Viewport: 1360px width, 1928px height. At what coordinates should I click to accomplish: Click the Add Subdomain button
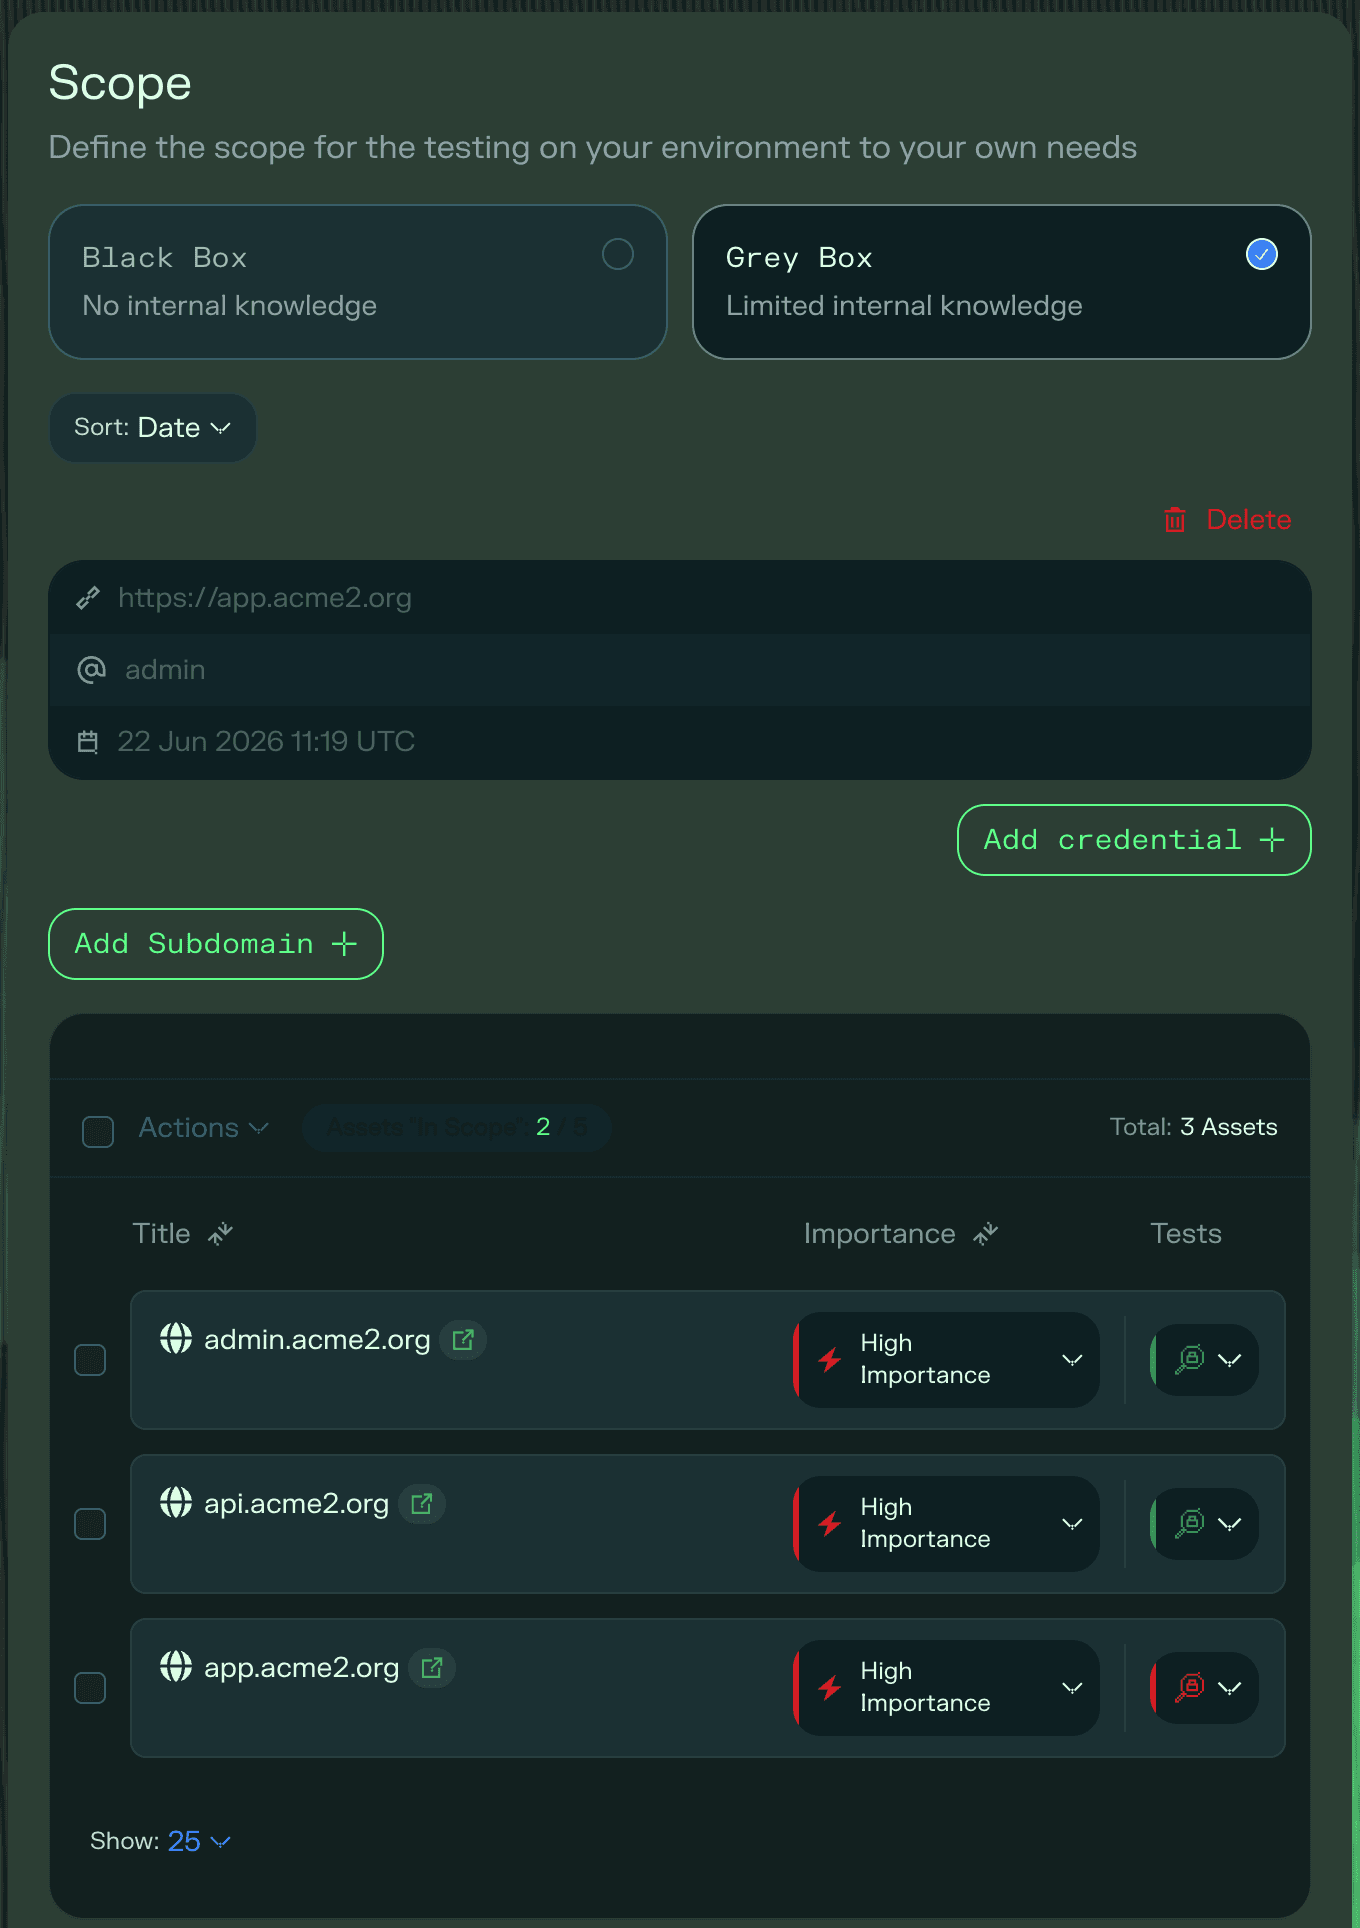click(216, 944)
